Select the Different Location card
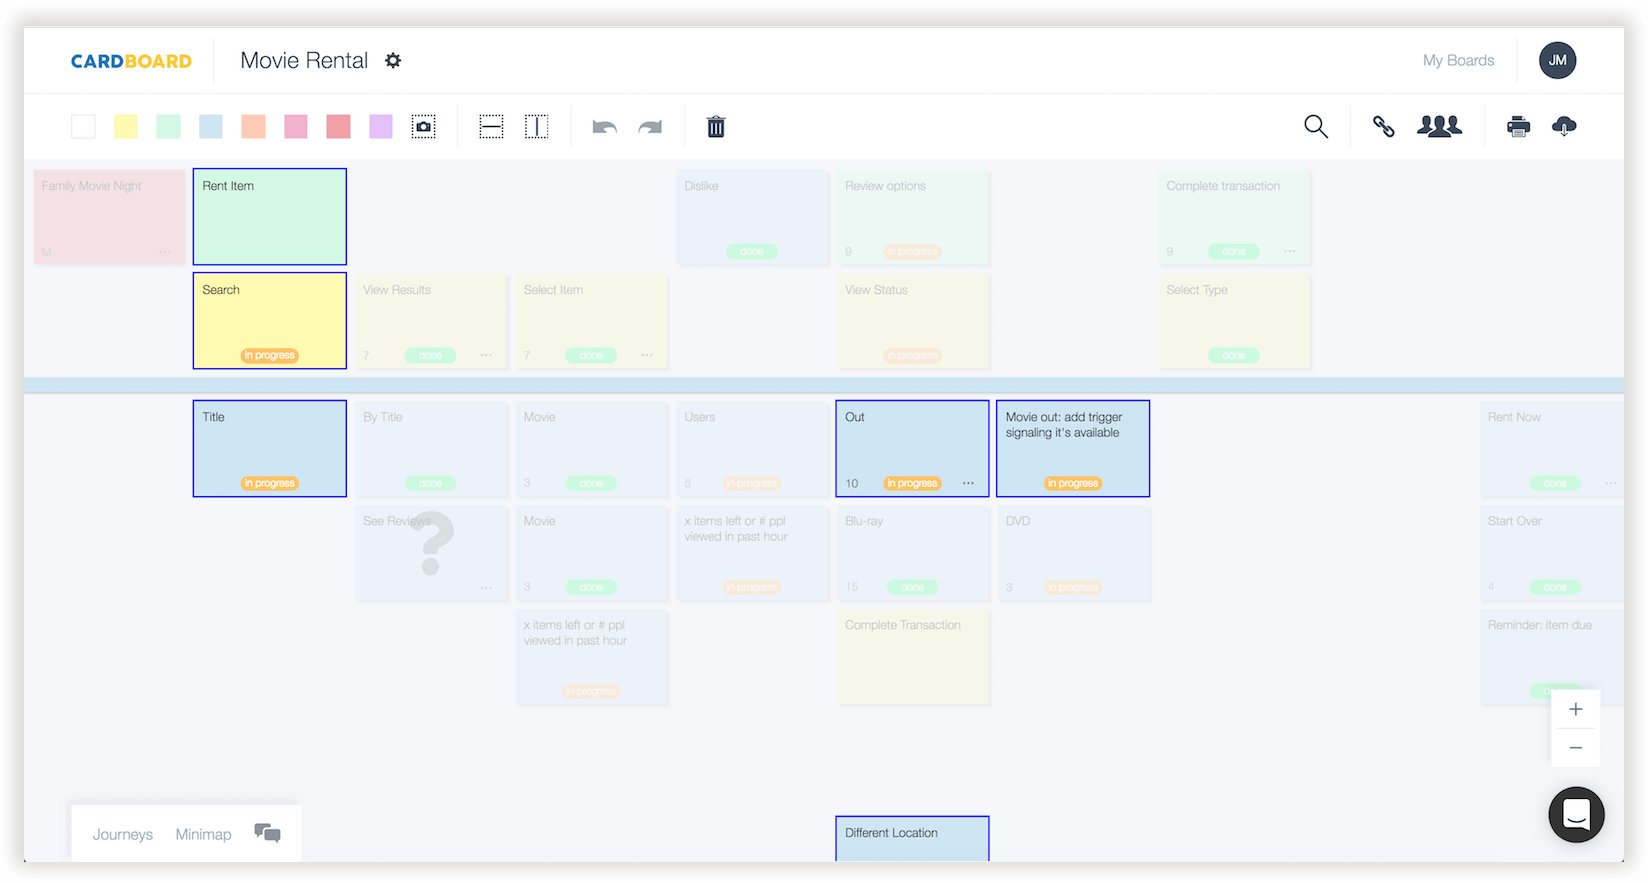The width and height of the screenshot is (1648, 883). 913,838
